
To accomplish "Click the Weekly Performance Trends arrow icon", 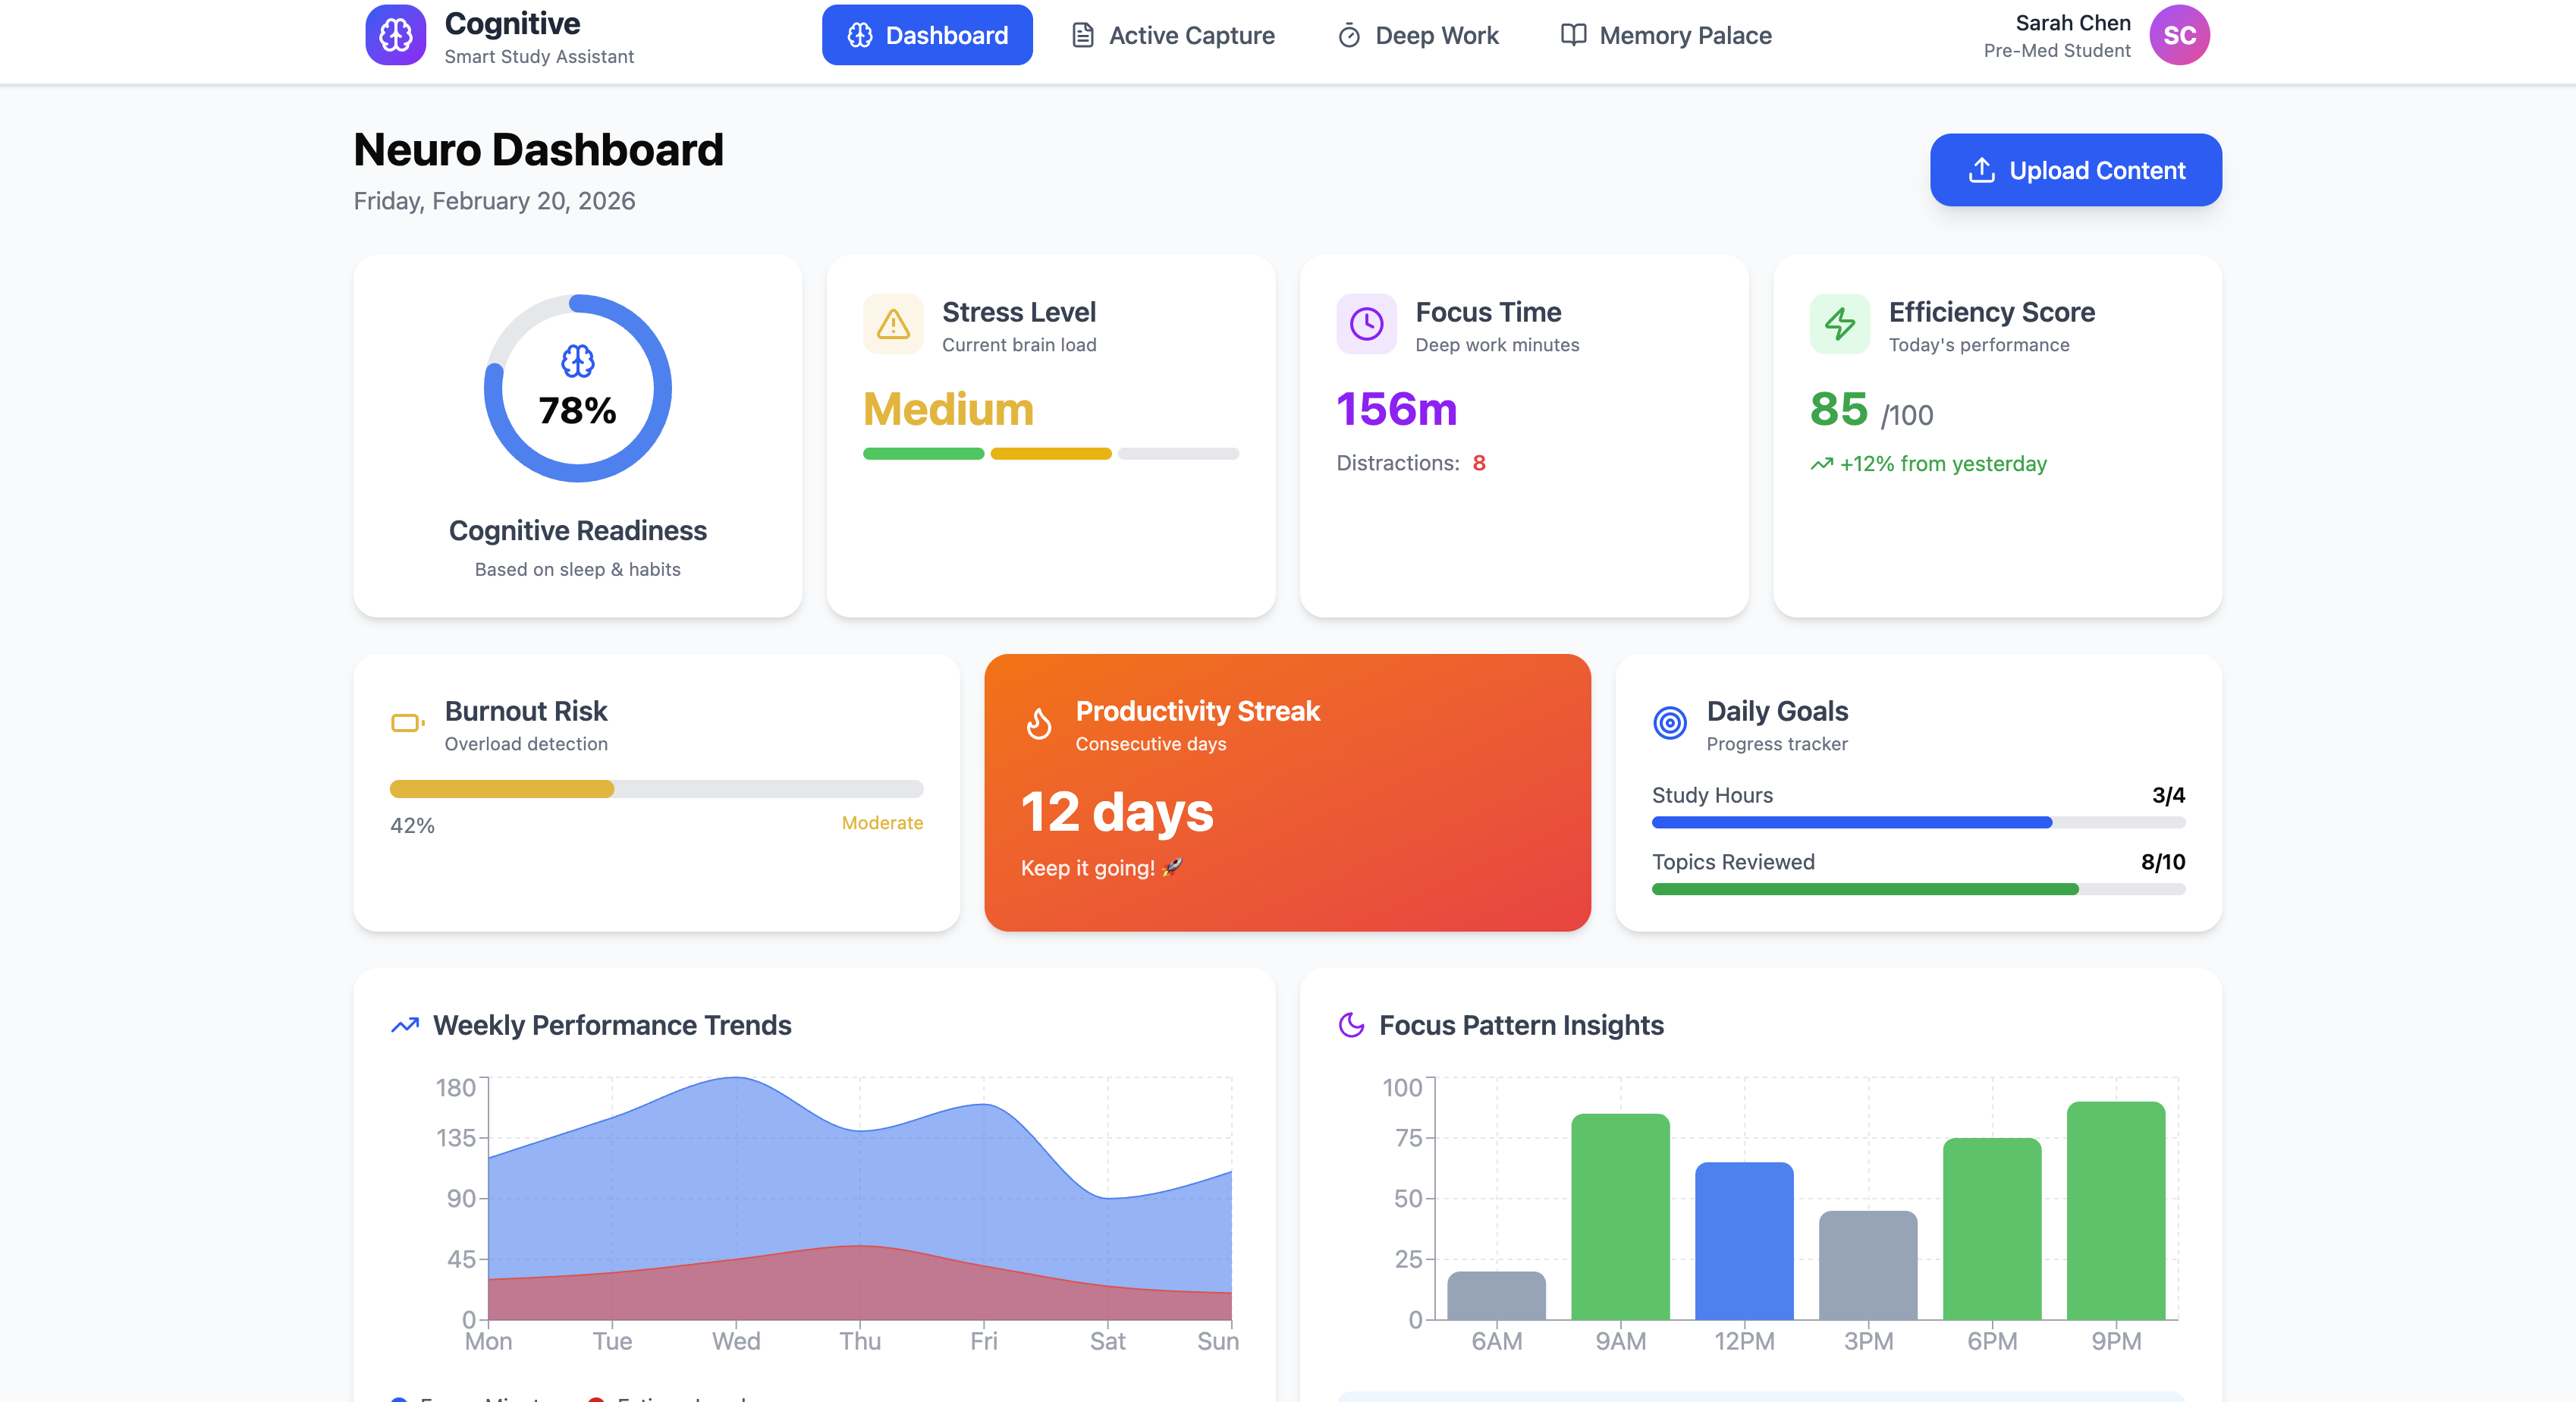I will click(x=404, y=1025).
